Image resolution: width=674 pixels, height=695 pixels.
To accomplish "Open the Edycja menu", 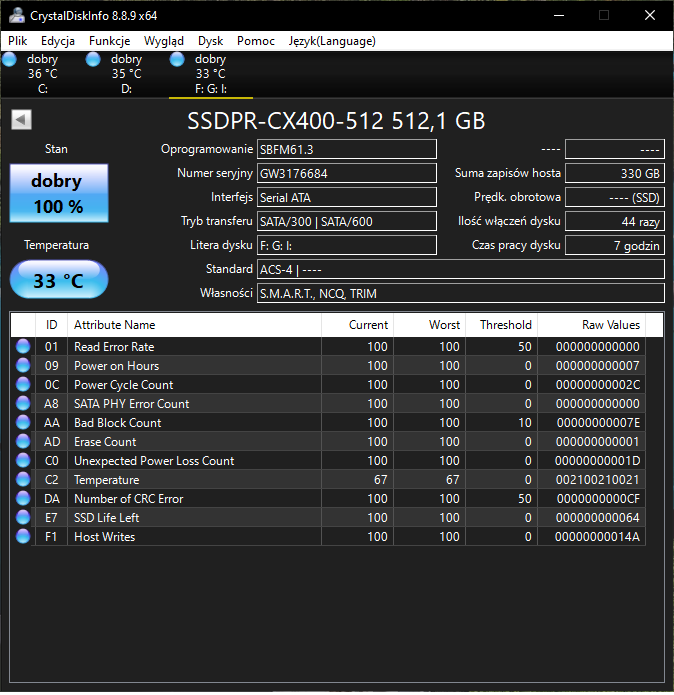I will pos(58,41).
